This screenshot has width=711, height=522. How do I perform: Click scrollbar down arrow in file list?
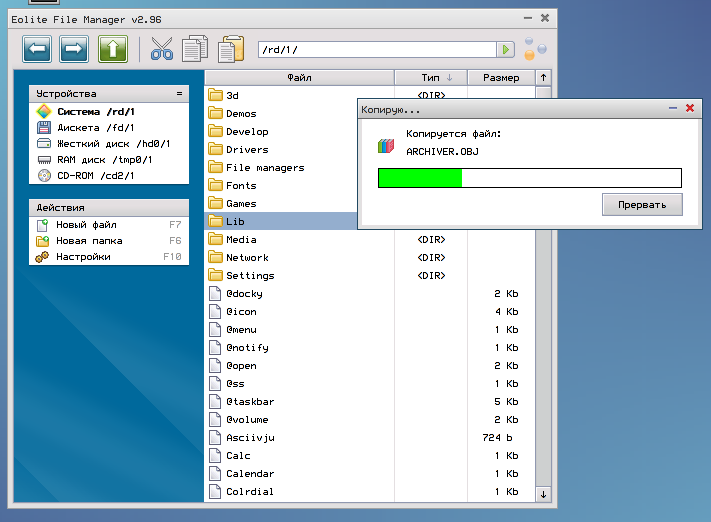click(543, 493)
